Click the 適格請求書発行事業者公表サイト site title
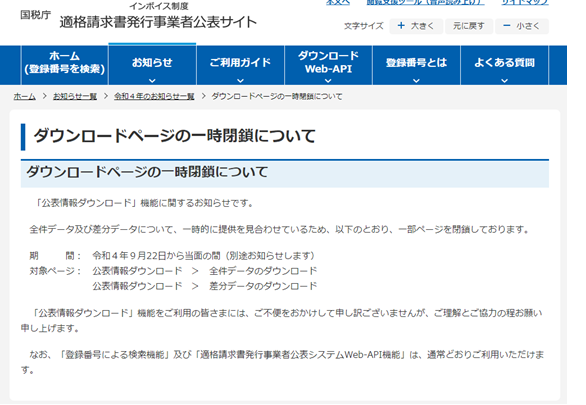586x405 pixels. click(158, 22)
